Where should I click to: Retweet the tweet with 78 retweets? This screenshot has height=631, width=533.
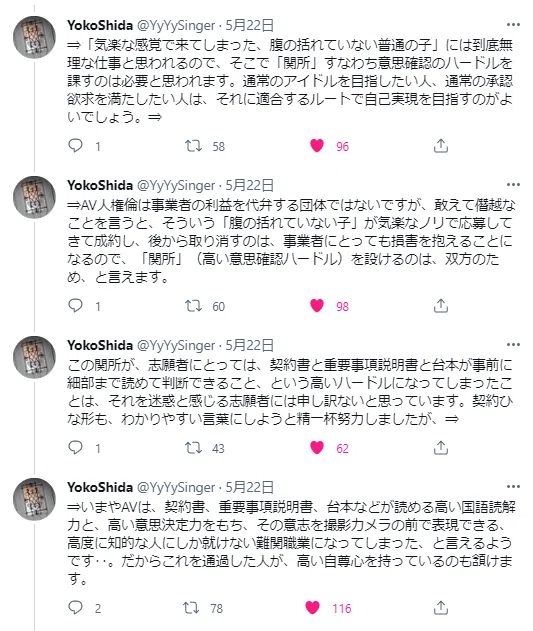[x=191, y=607]
